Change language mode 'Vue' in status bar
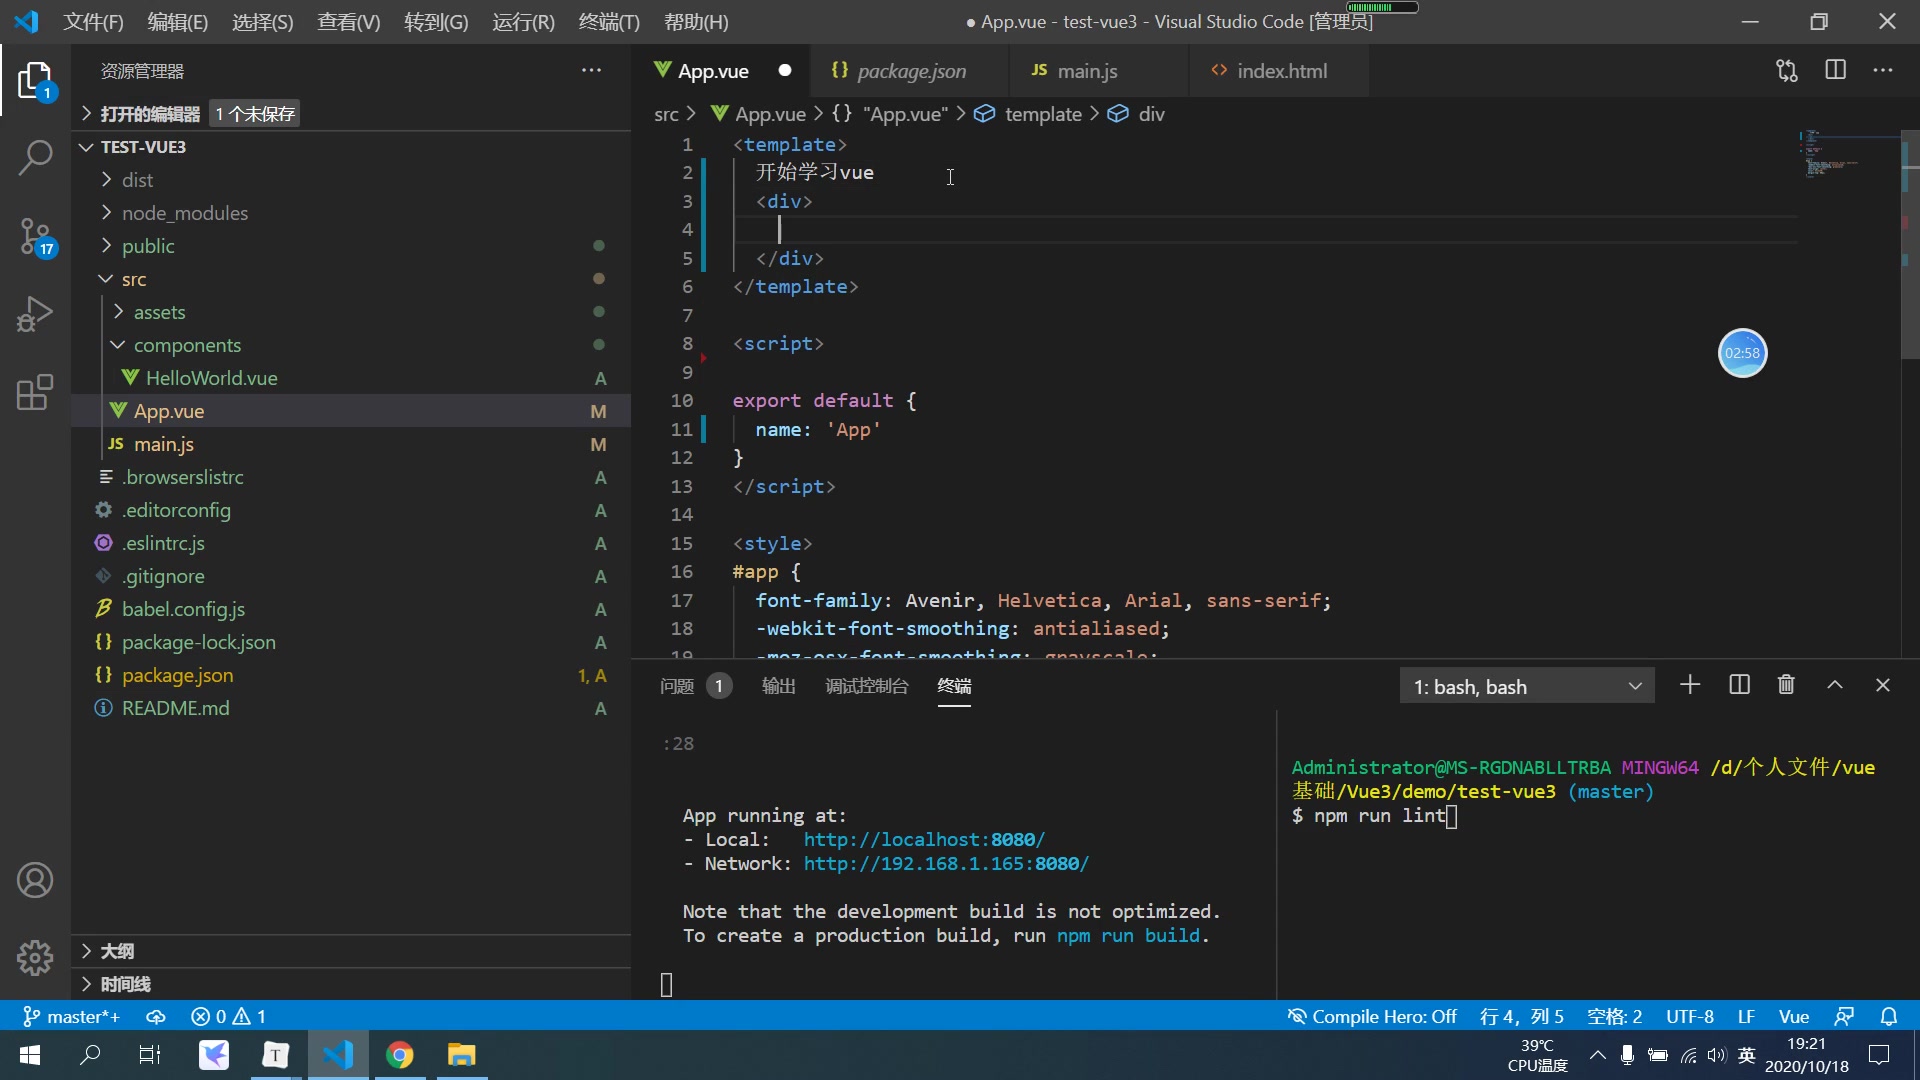 pyautogui.click(x=1794, y=1016)
